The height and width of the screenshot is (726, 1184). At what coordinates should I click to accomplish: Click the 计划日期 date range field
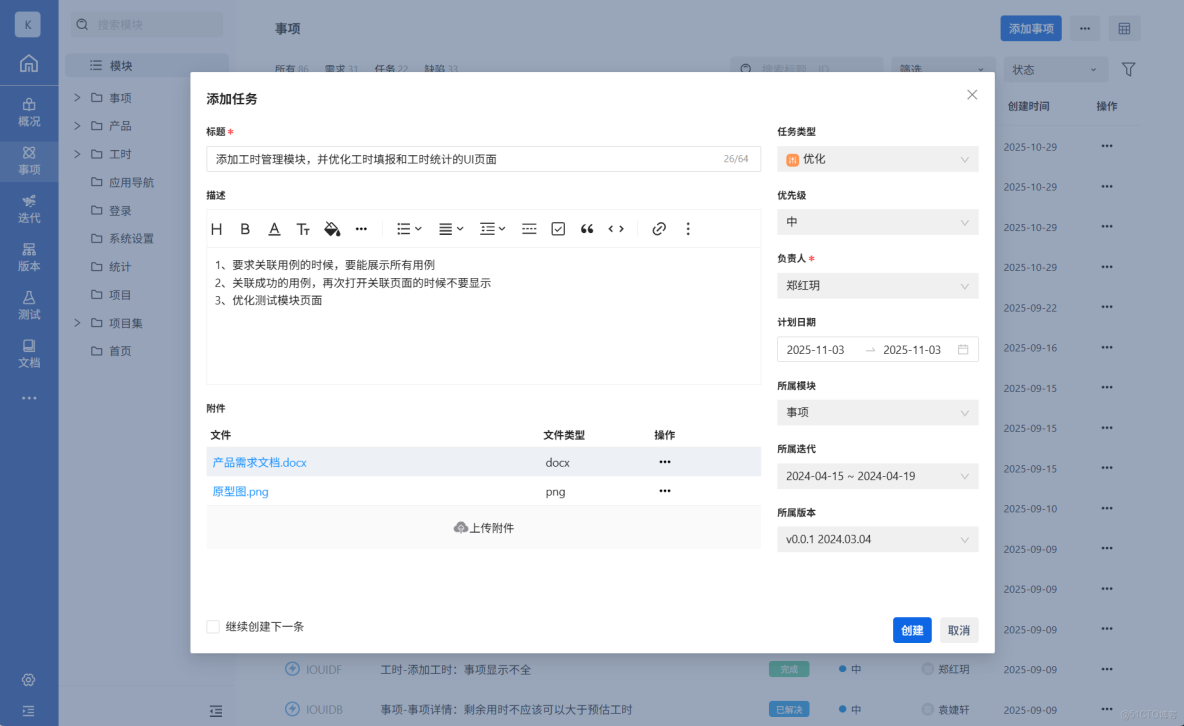click(x=877, y=349)
